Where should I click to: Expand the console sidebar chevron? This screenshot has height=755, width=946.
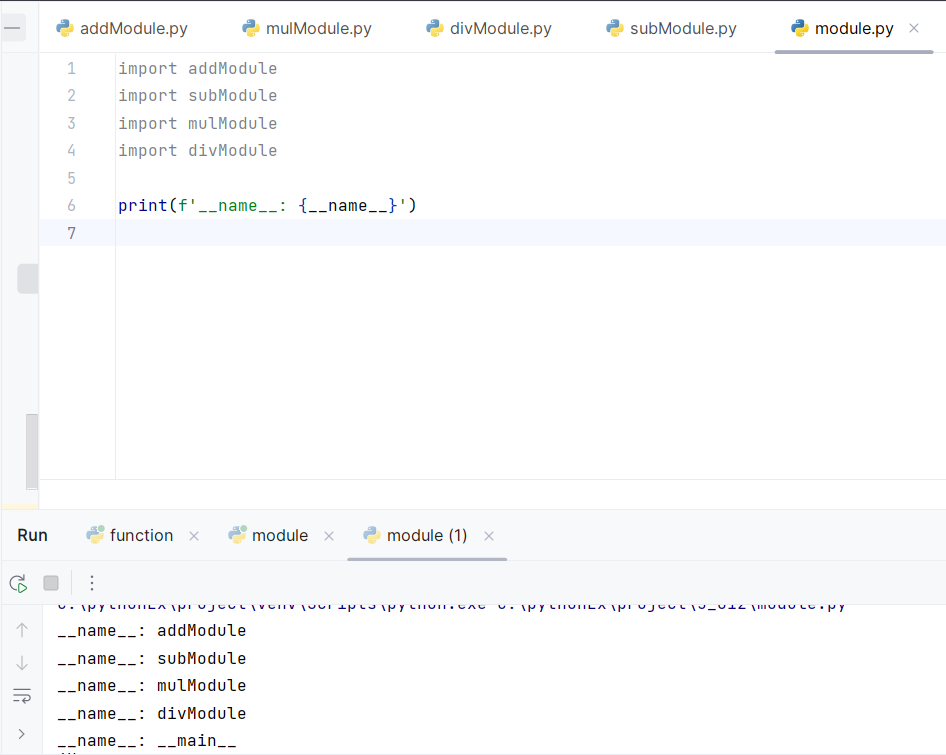point(22,734)
